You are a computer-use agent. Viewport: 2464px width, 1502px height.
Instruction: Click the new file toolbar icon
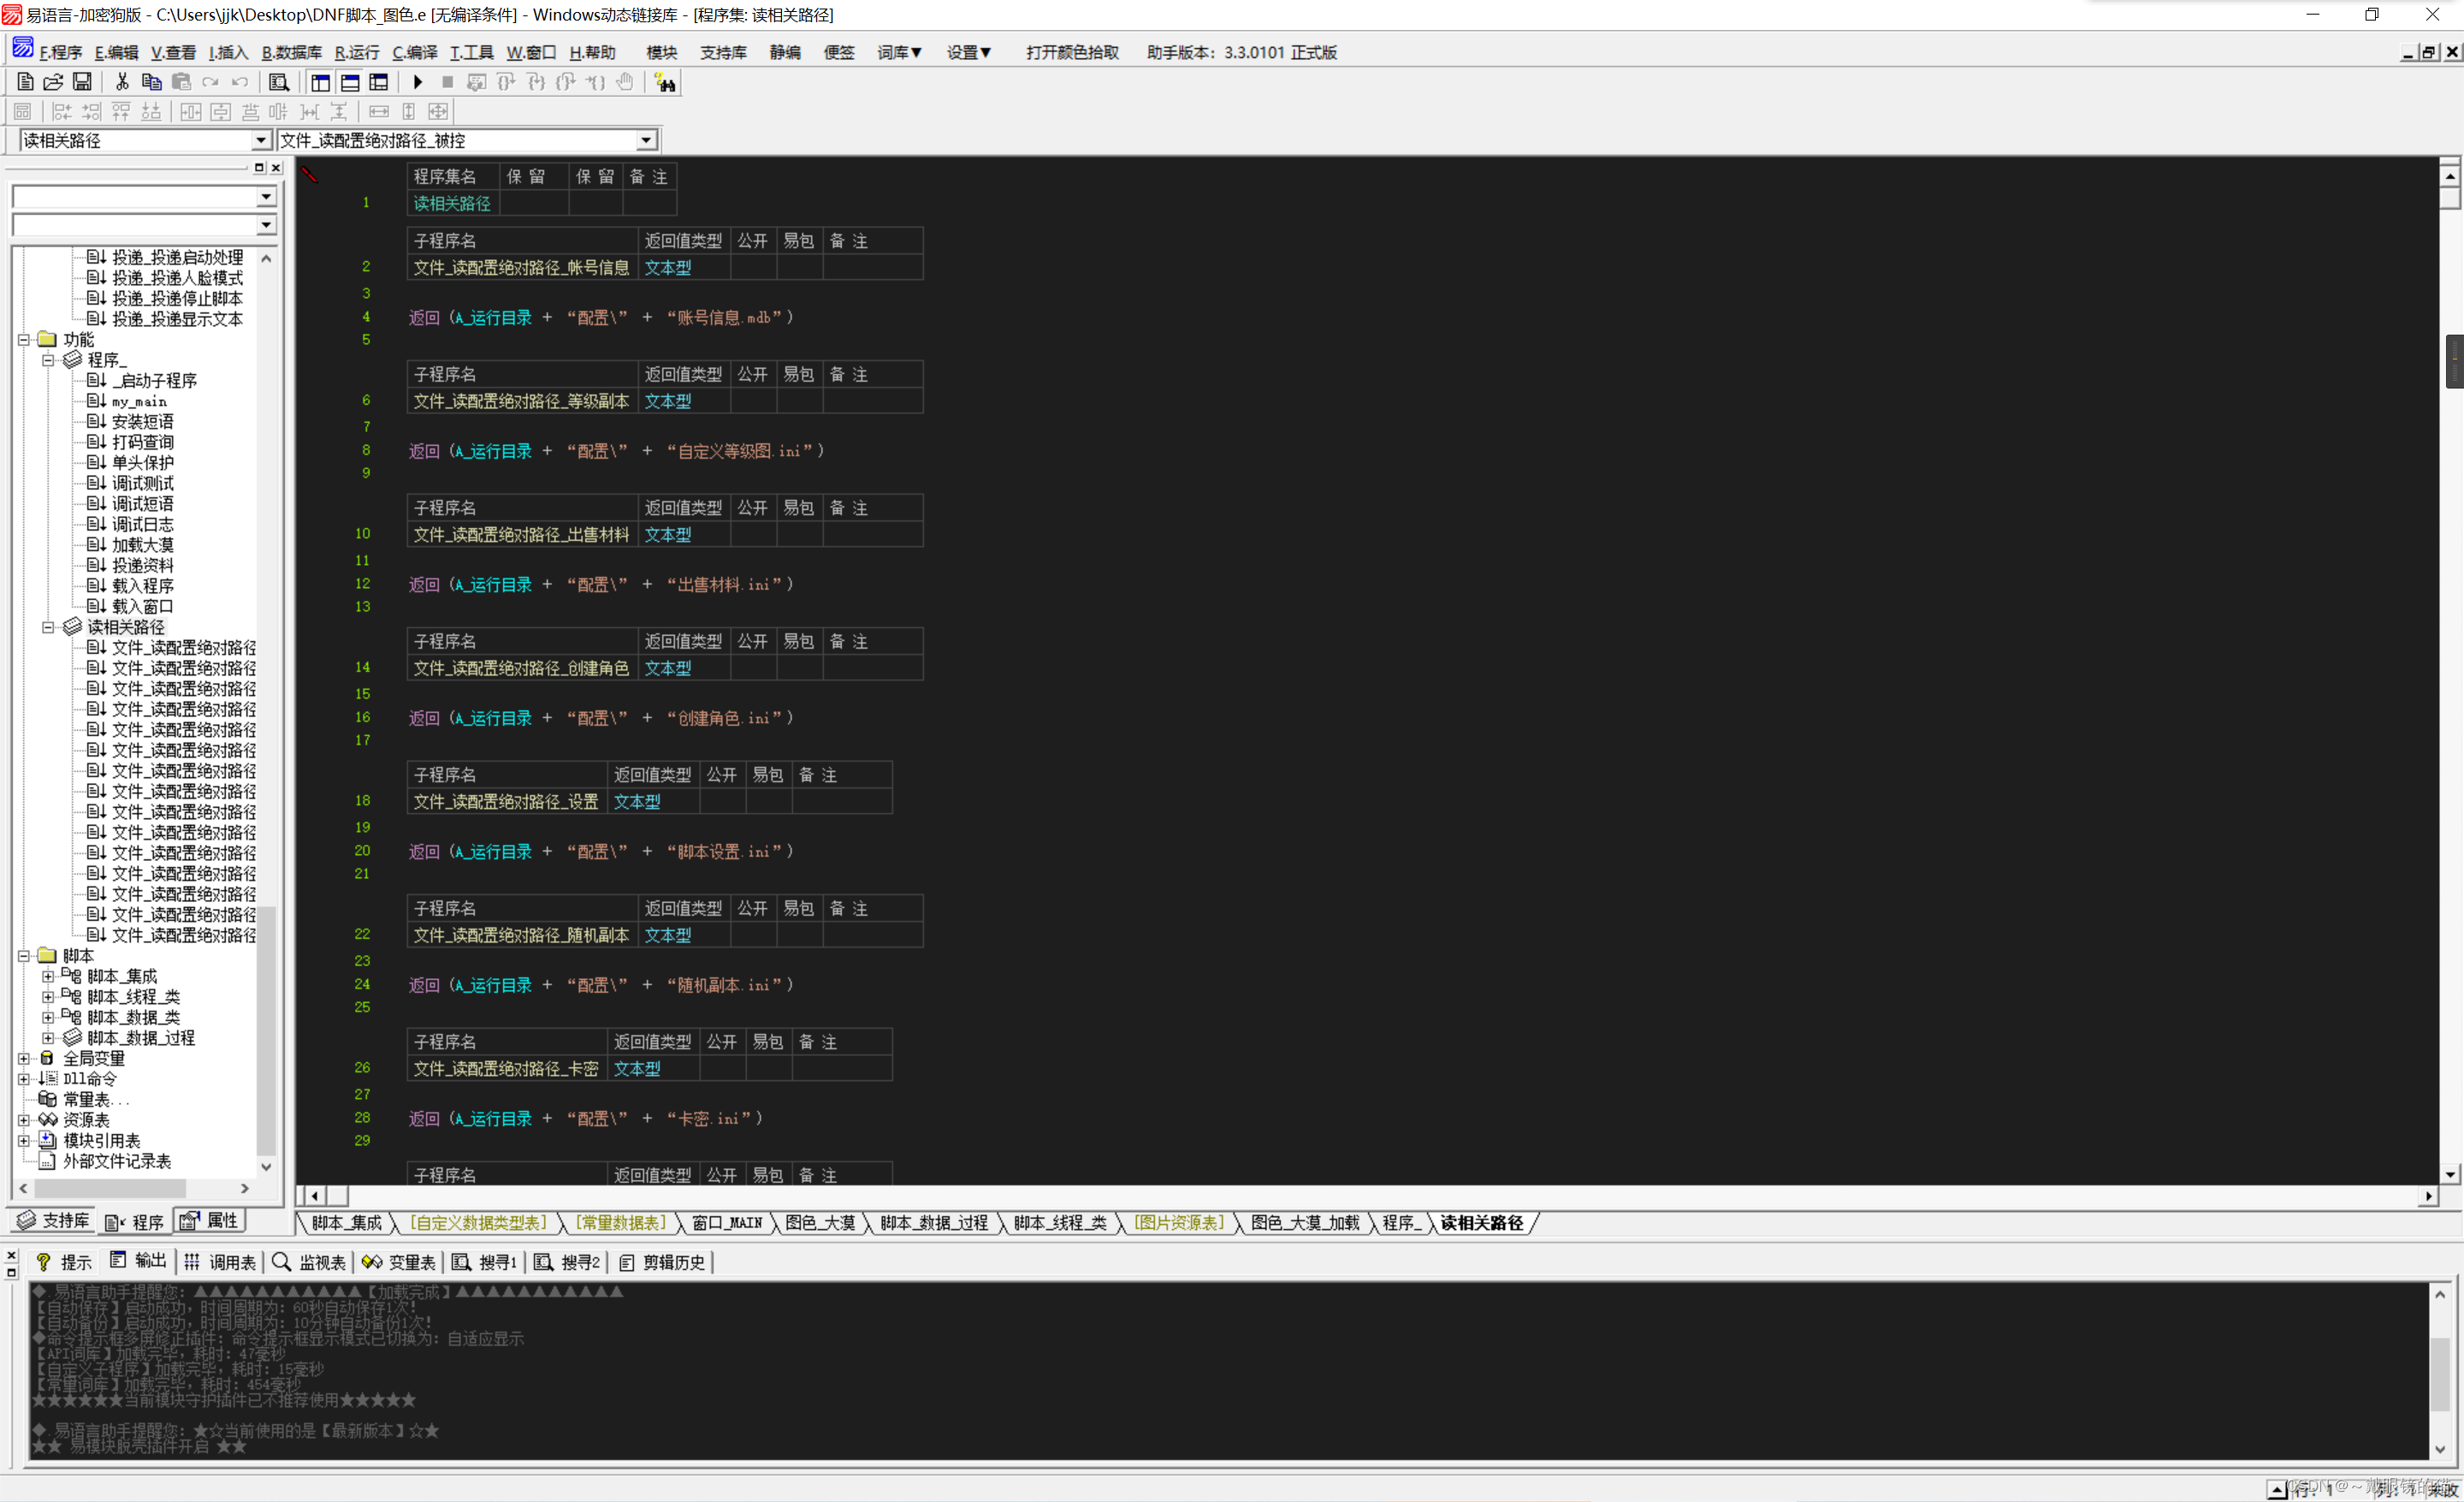(25, 82)
